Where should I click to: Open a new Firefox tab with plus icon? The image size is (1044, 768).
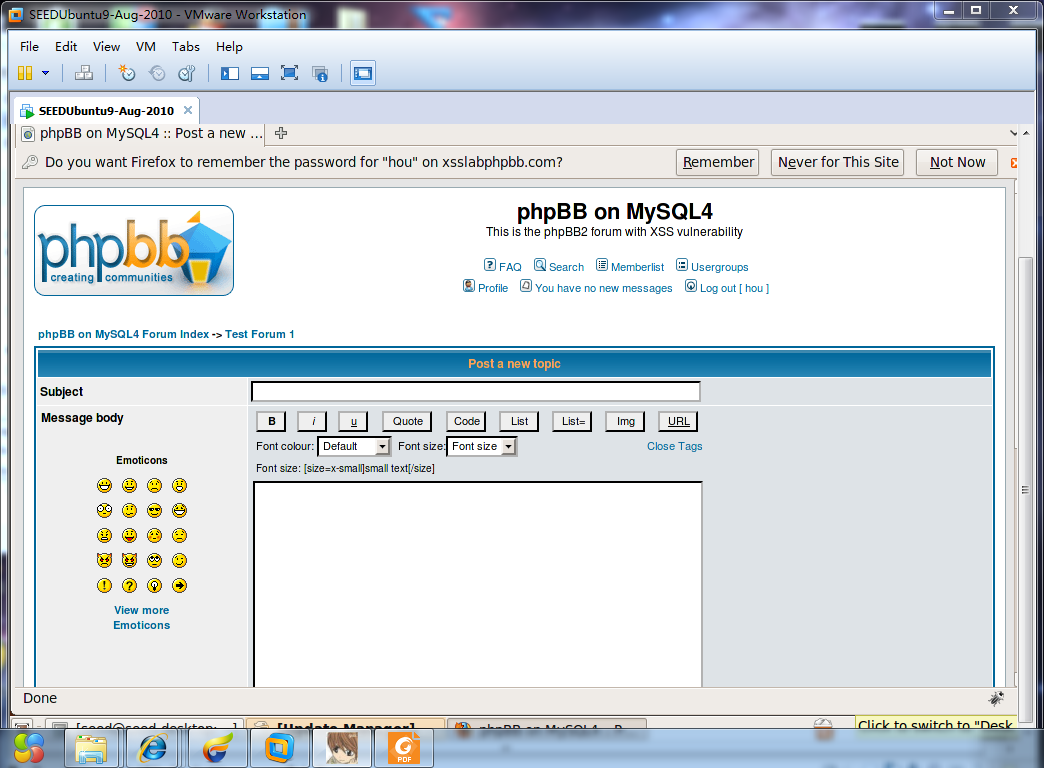tap(281, 133)
